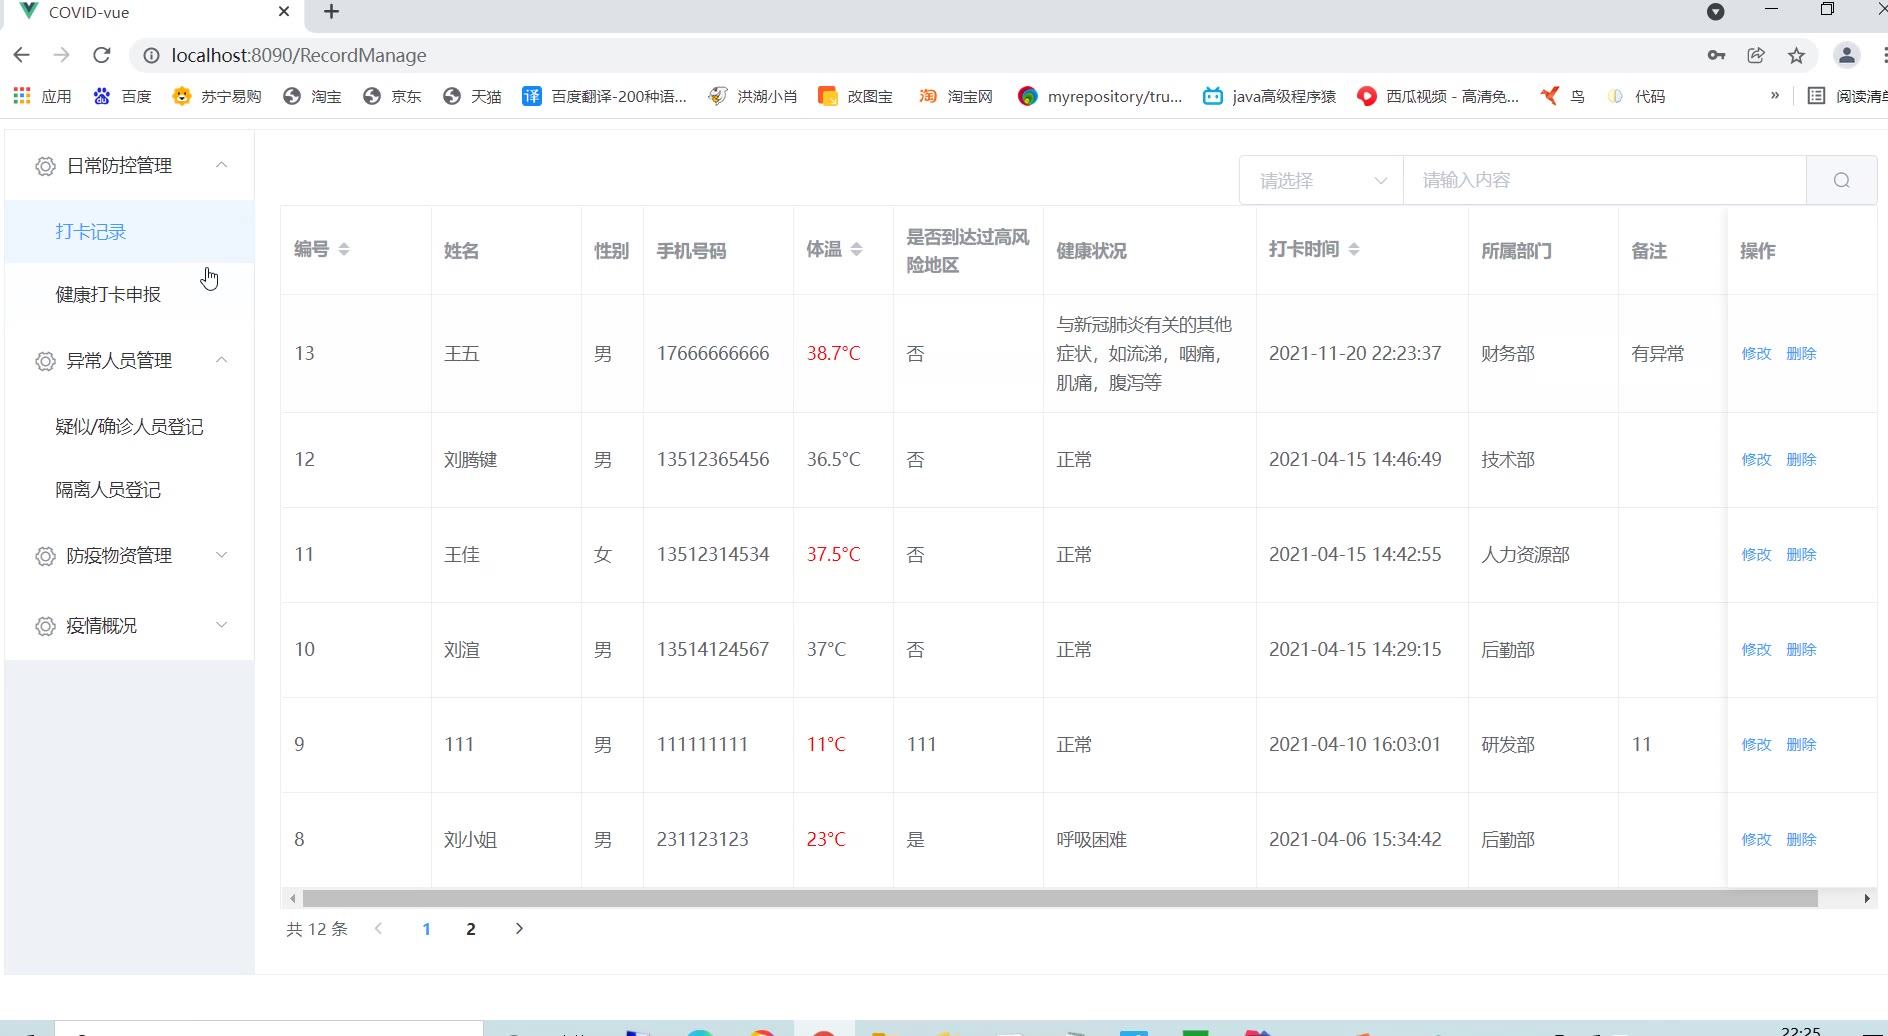Select 隔离人员登记 menu item
The image size is (1888, 1036).
coord(108,489)
